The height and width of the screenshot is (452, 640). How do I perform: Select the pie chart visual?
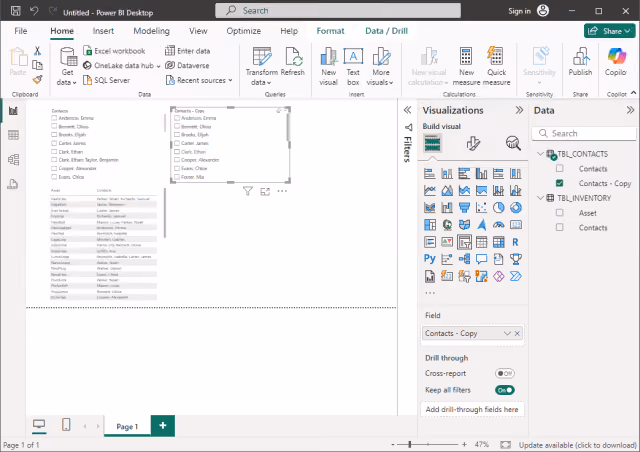(498, 207)
